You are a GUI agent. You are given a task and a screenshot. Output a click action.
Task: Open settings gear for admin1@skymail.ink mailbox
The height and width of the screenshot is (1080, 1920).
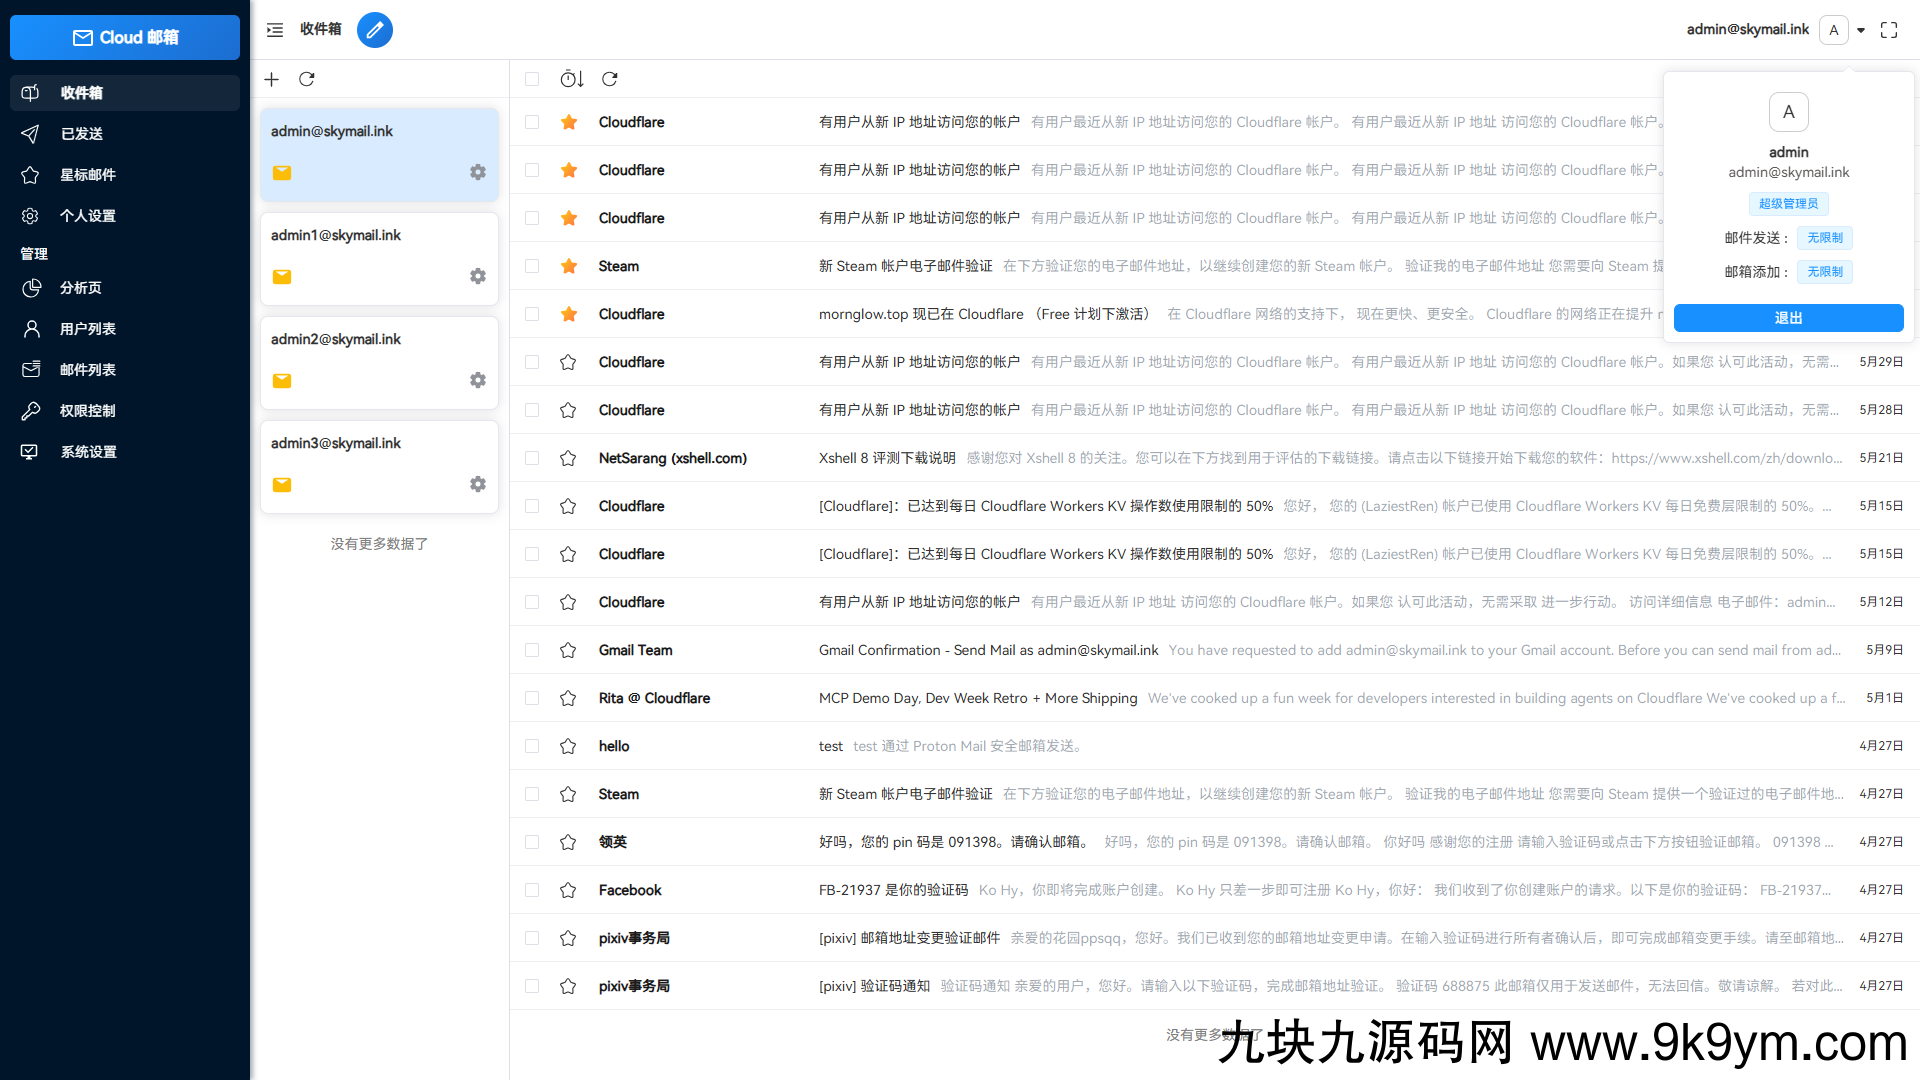(x=478, y=276)
